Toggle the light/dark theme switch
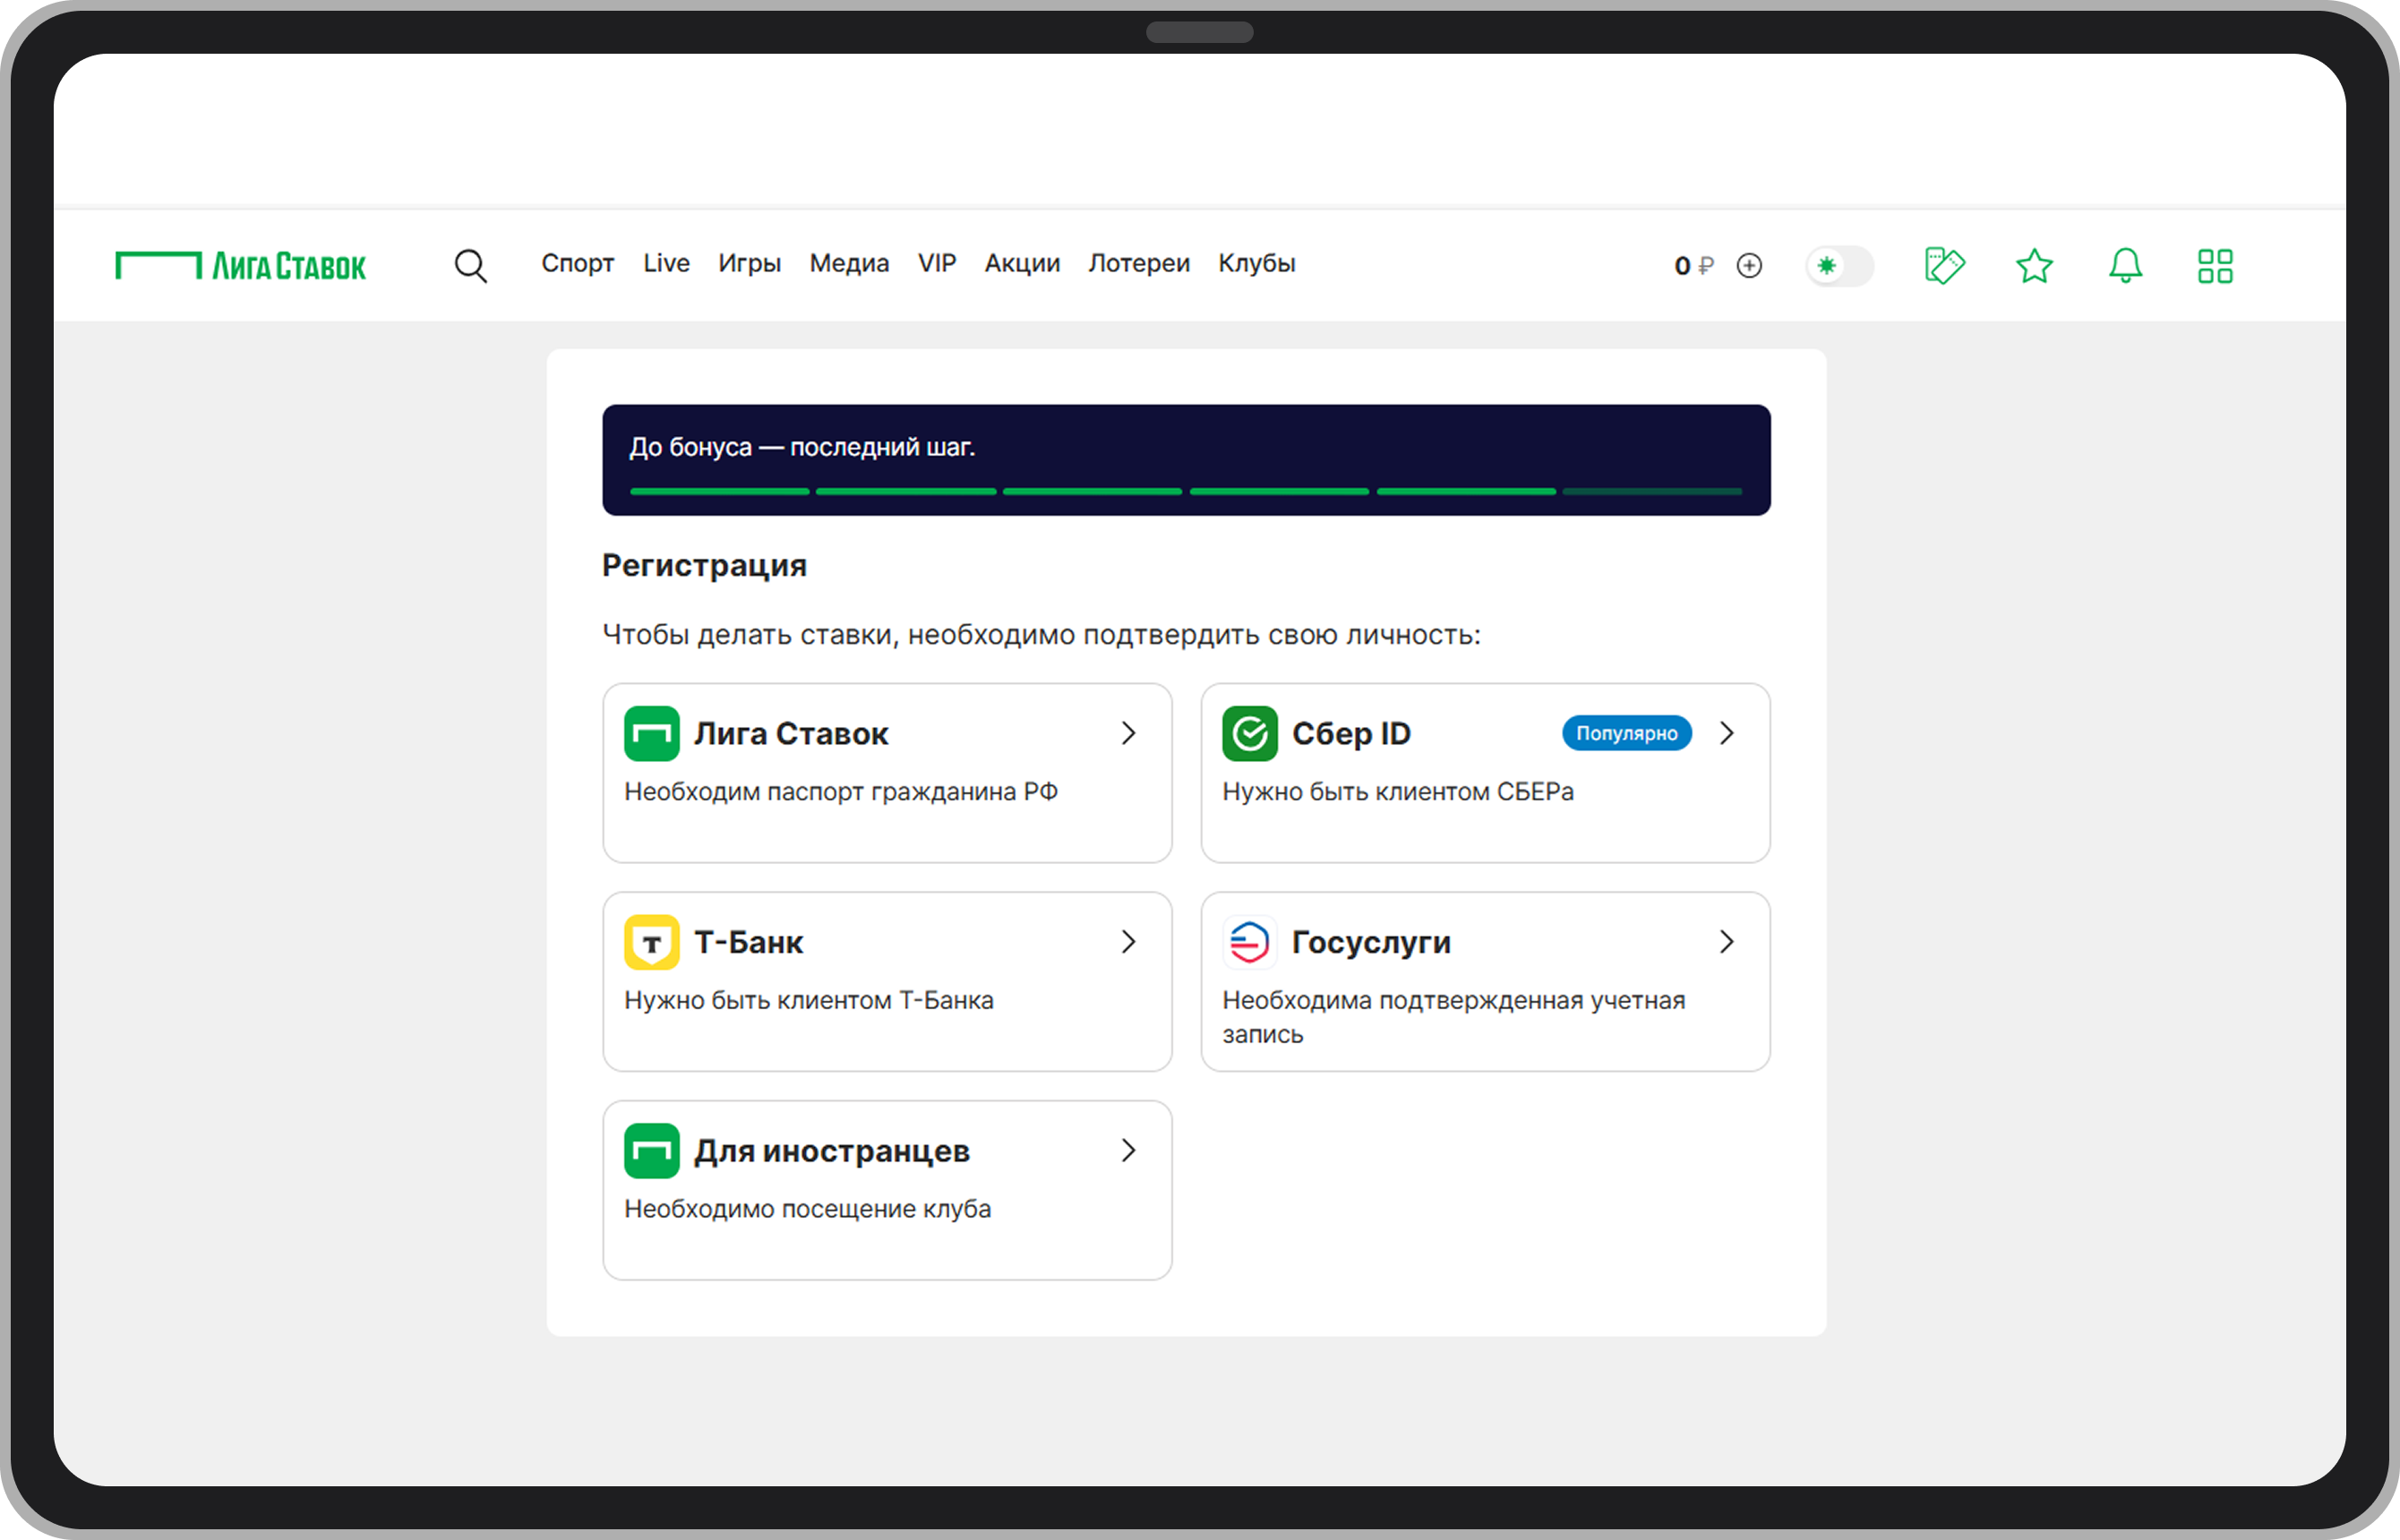 [1839, 266]
